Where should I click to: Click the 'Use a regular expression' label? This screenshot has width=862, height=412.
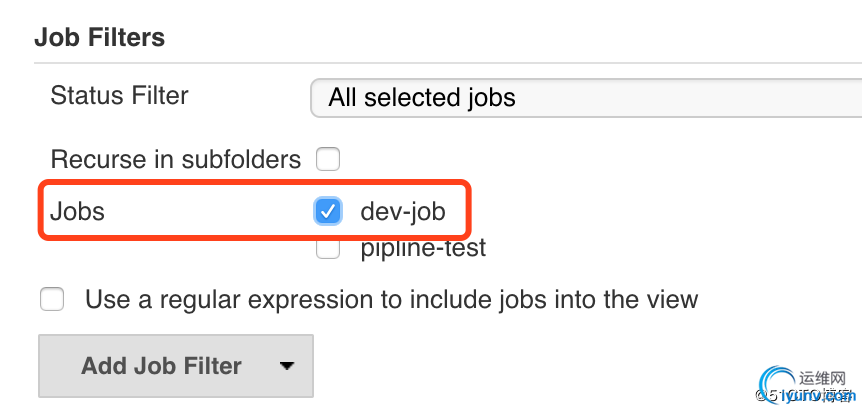pos(391,300)
